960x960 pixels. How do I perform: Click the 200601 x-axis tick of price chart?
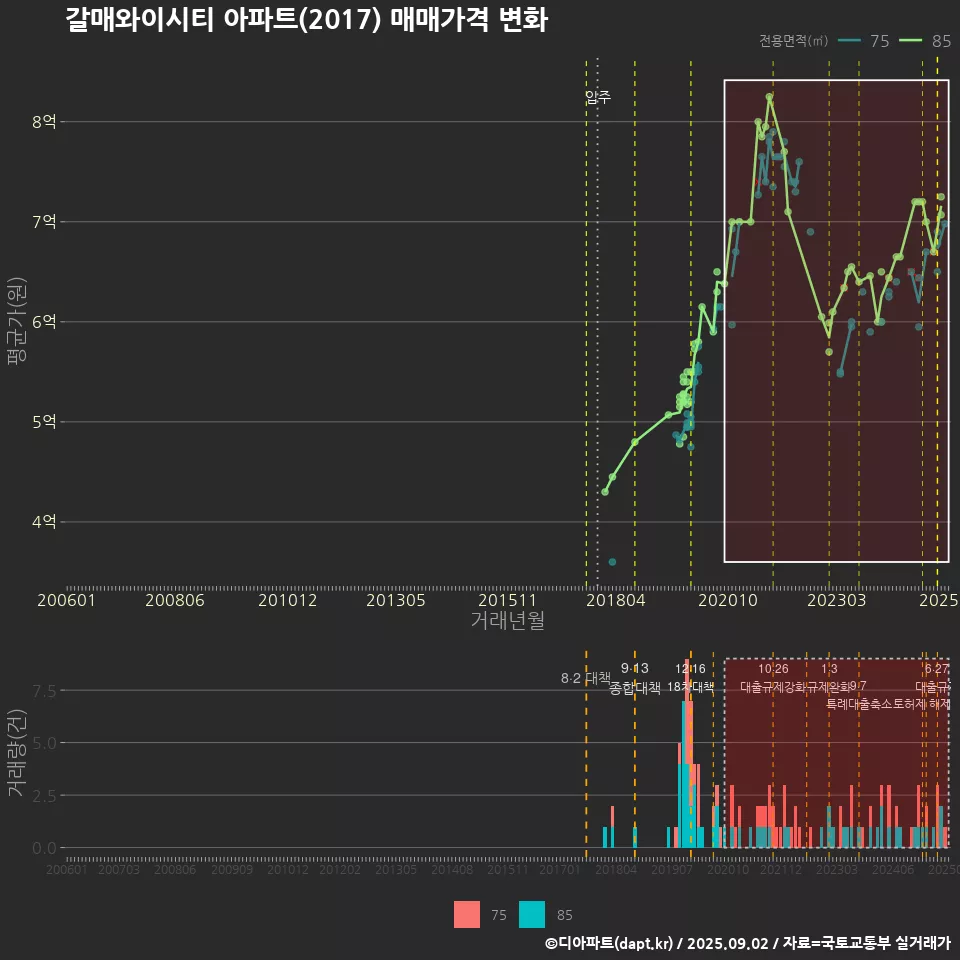click(x=66, y=600)
